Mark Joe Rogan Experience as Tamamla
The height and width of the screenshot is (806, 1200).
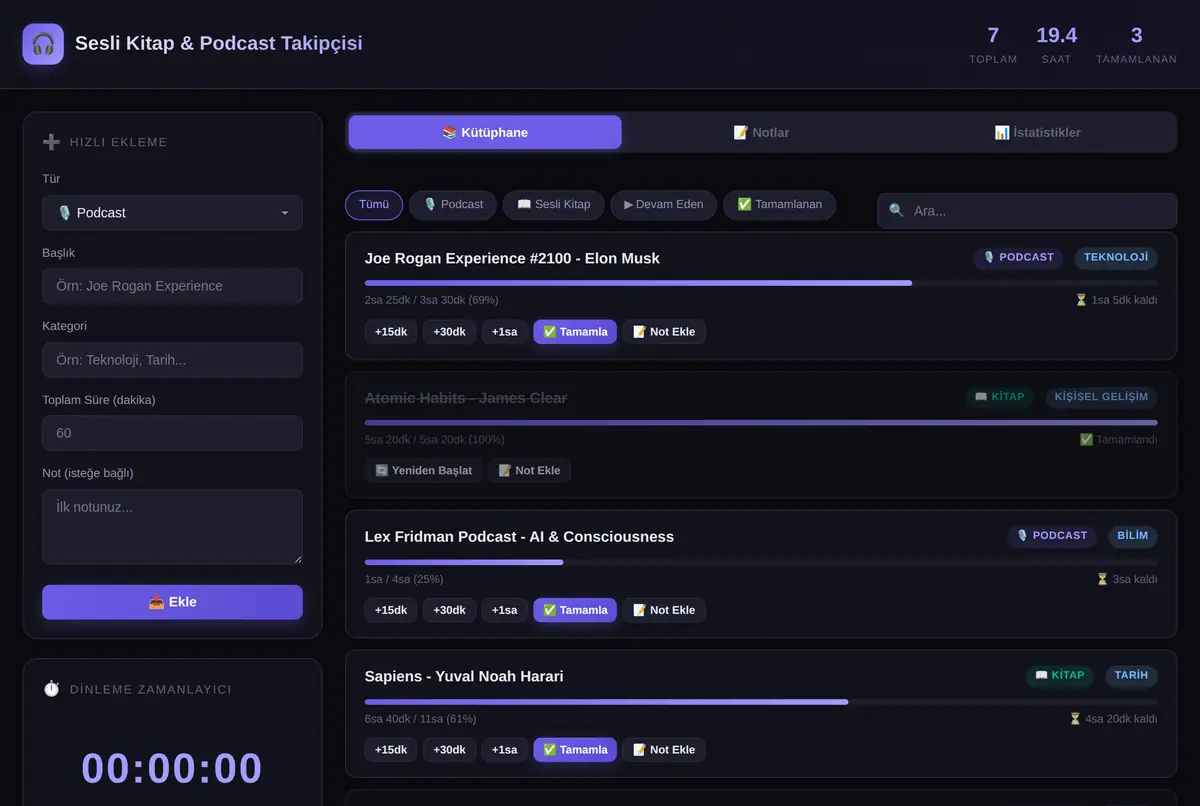point(575,332)
